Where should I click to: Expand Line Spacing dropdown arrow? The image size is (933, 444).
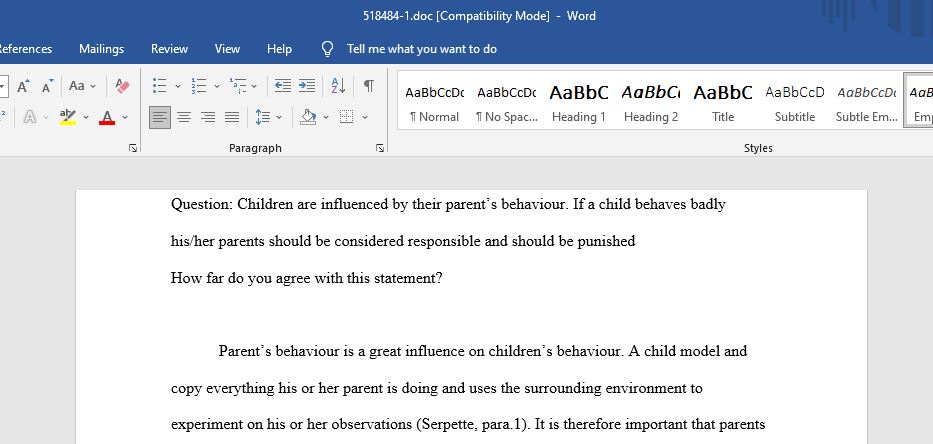coord(279,117)
